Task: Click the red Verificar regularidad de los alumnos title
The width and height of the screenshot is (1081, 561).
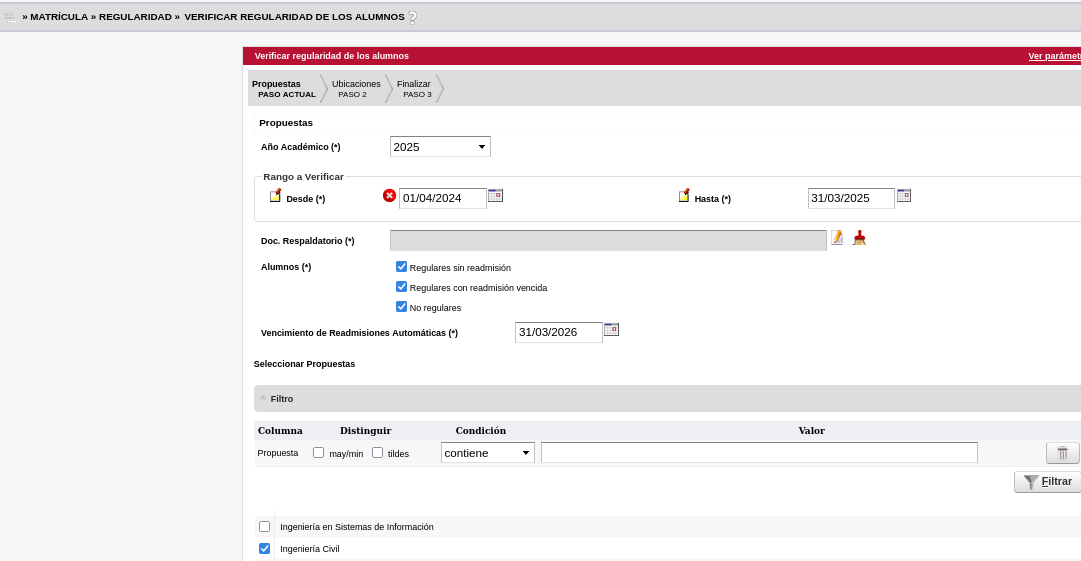Action: [x=332, y=56]
